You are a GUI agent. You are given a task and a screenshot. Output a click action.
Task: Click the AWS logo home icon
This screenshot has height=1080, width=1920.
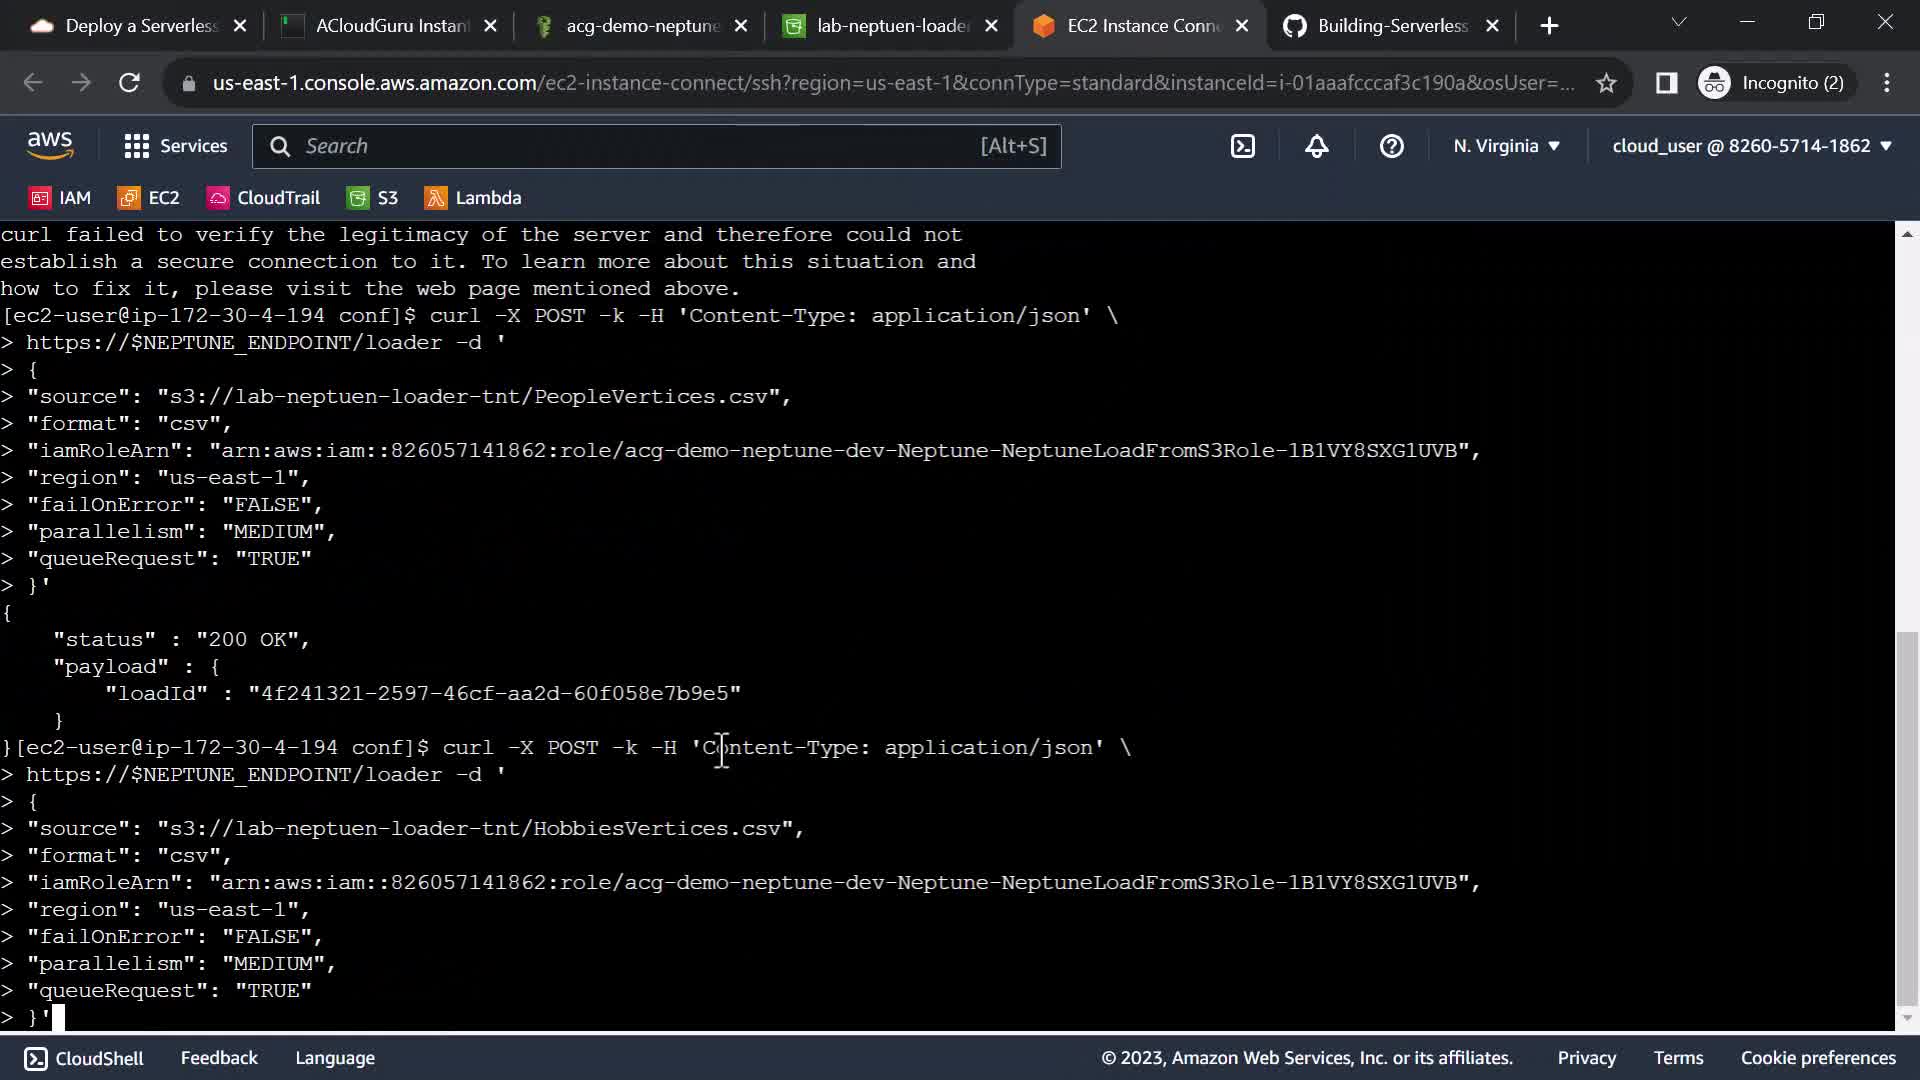point(50,146)
